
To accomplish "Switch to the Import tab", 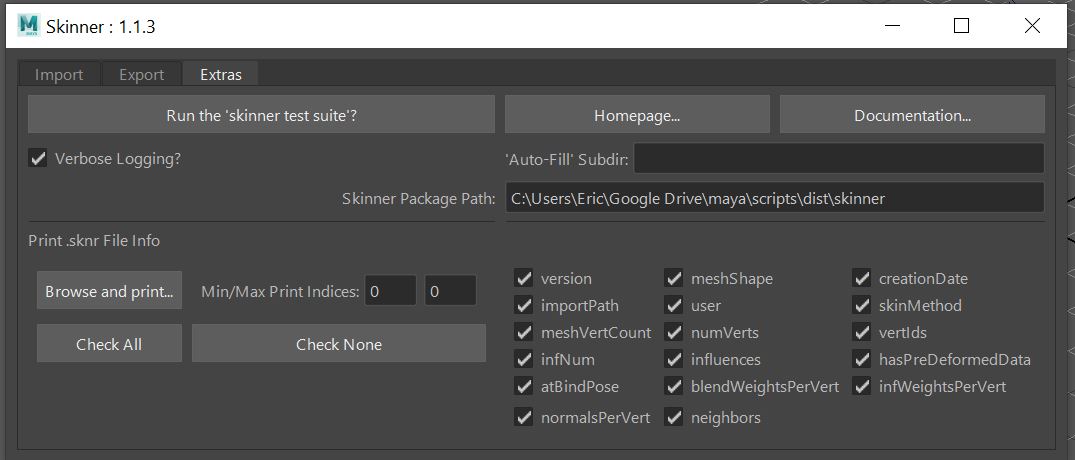I will click(59, 74).
